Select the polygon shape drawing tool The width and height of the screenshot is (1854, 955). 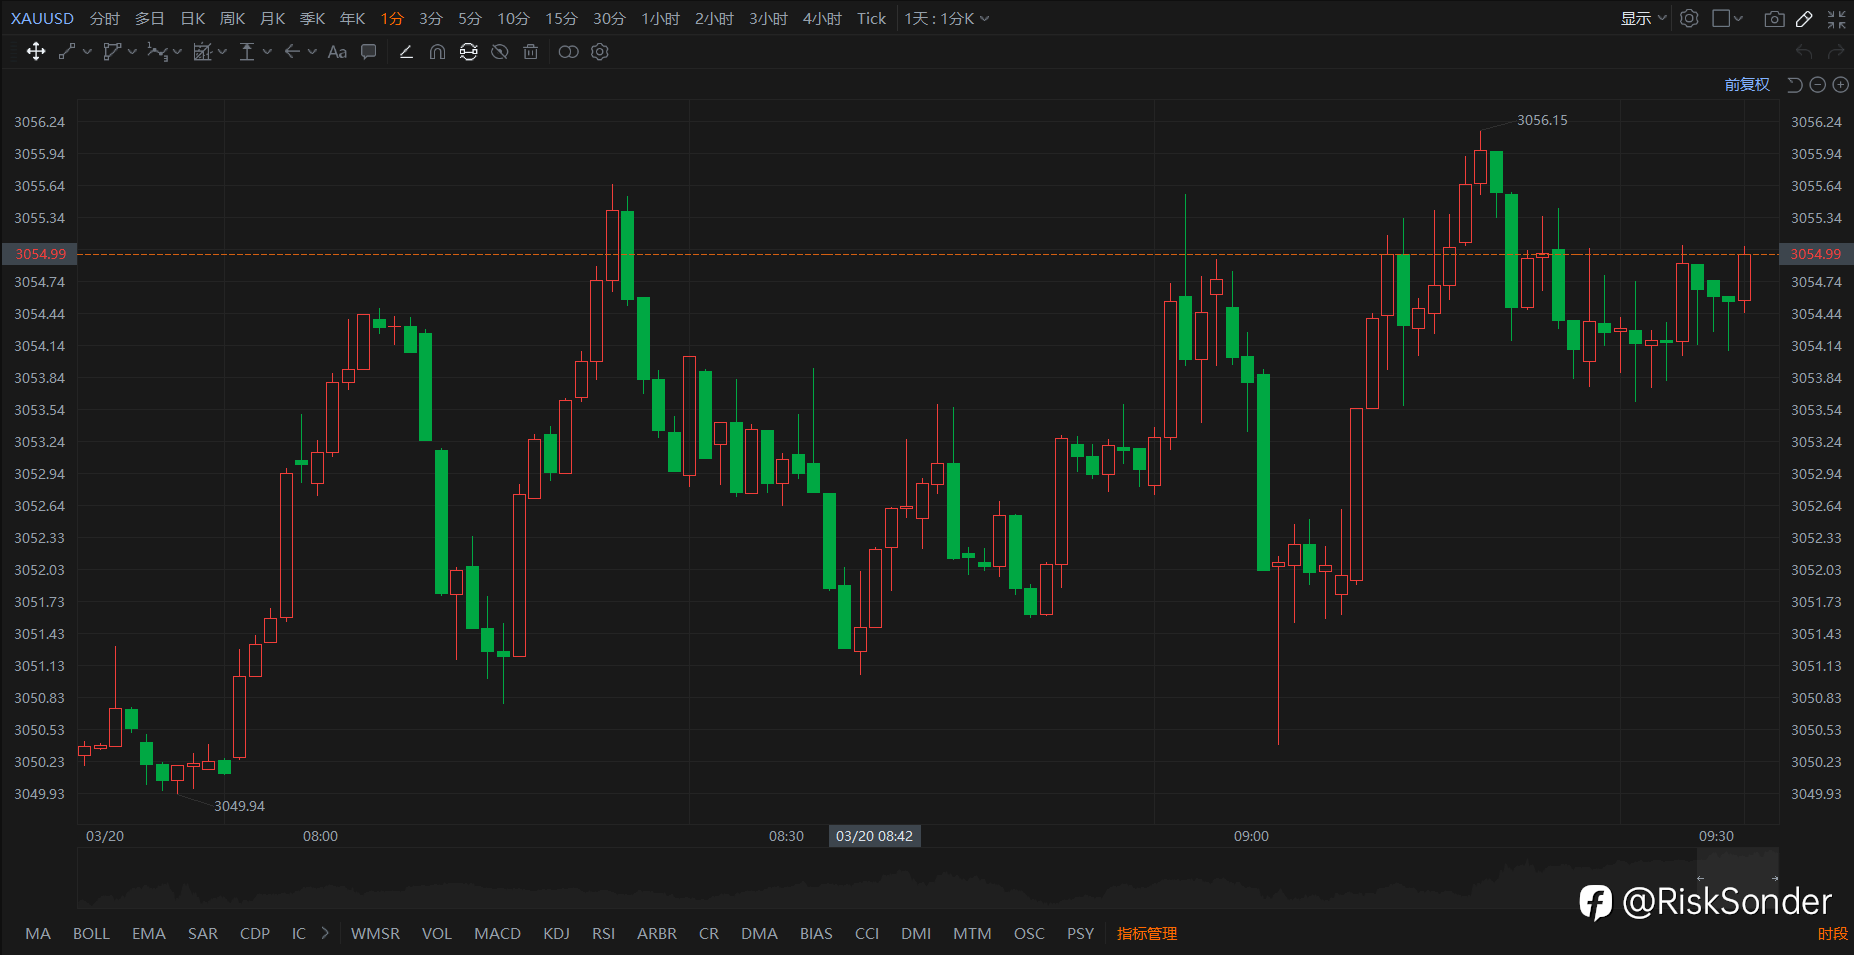(112, 52)
